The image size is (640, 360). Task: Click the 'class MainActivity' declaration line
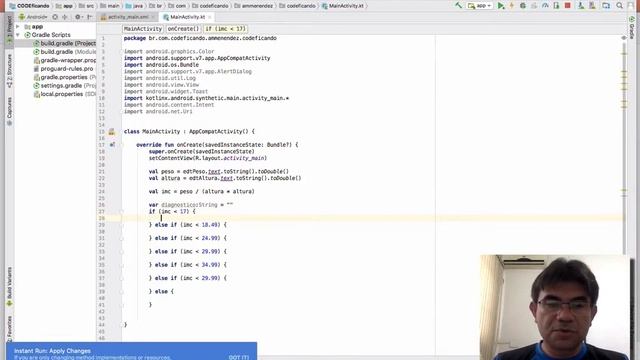[189, 131]
